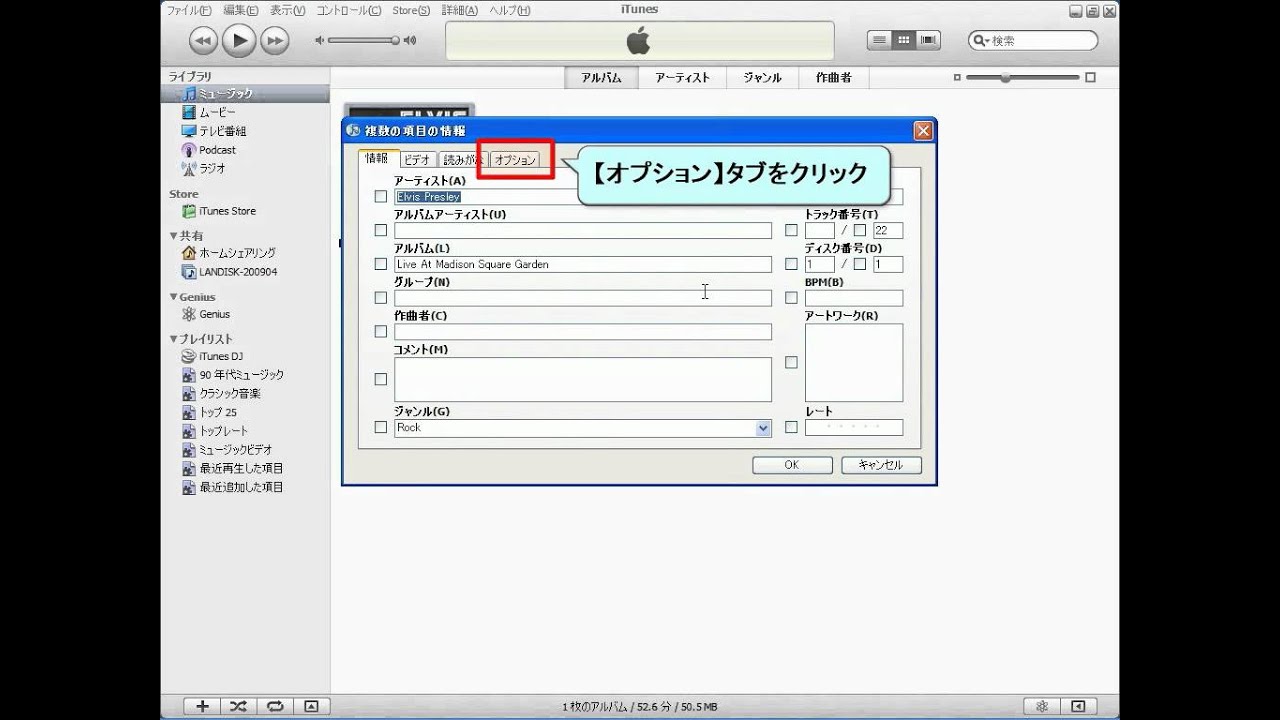This screenshot has width=1280, height=720.
Task: Switch to grid view
Action: 904,40
